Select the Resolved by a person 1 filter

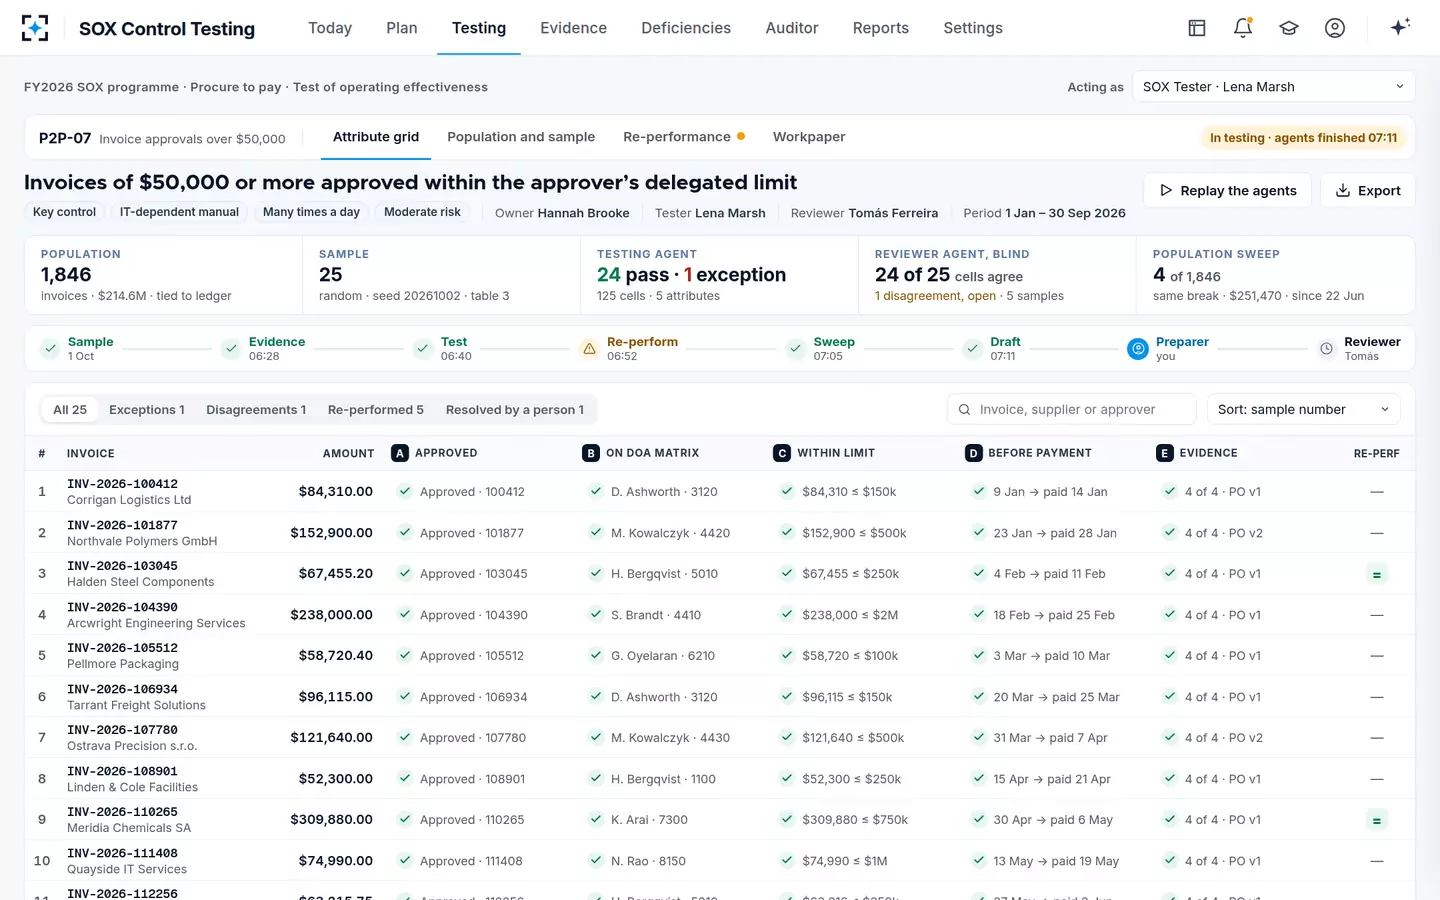[515, 410]
